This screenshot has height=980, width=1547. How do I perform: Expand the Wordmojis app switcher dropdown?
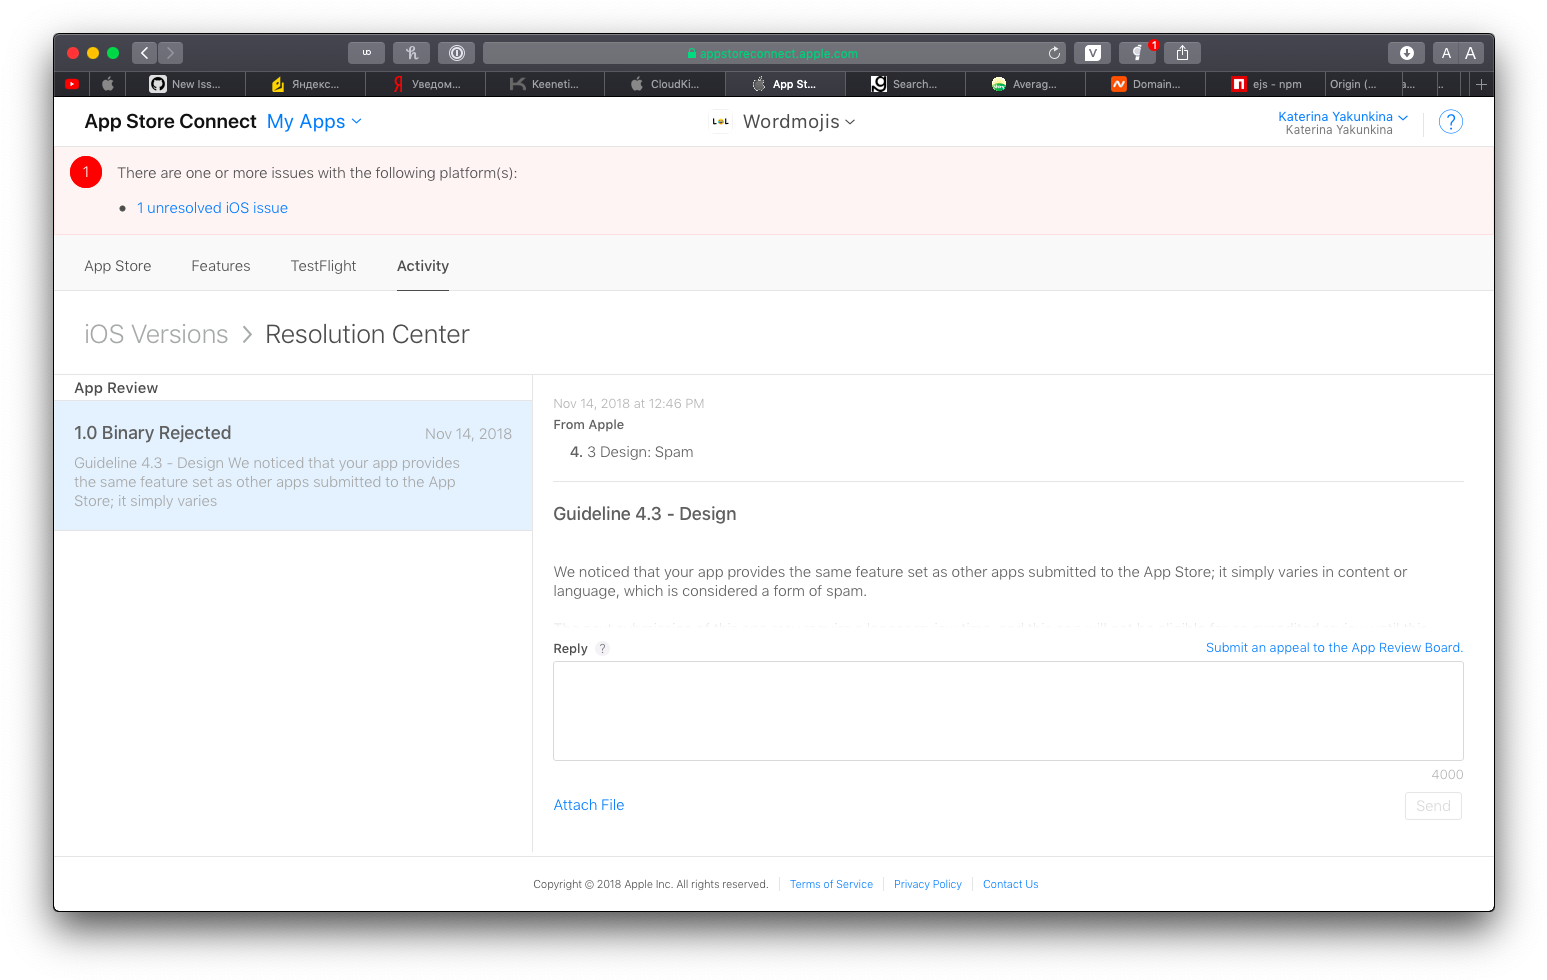coord(799,121)
